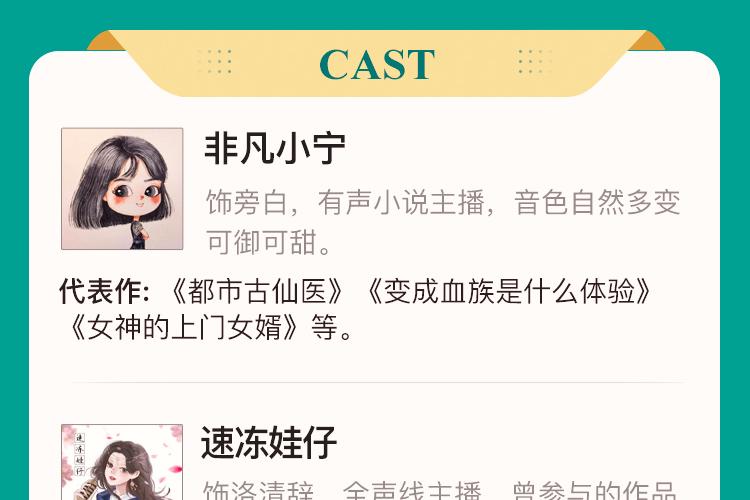Select the text 可御可甜

coord(262,242)
